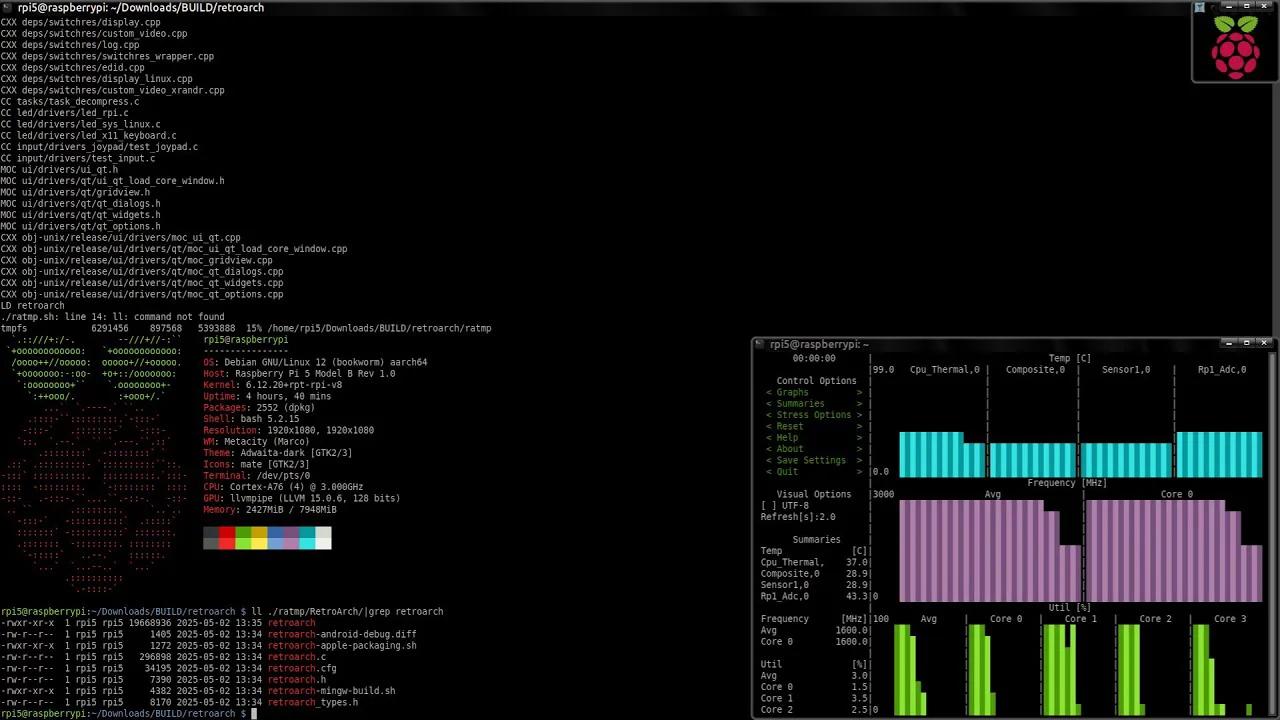
Task: Click the 'Sensor1,0' Temp graph header
Action: [x=1125, y=370]
